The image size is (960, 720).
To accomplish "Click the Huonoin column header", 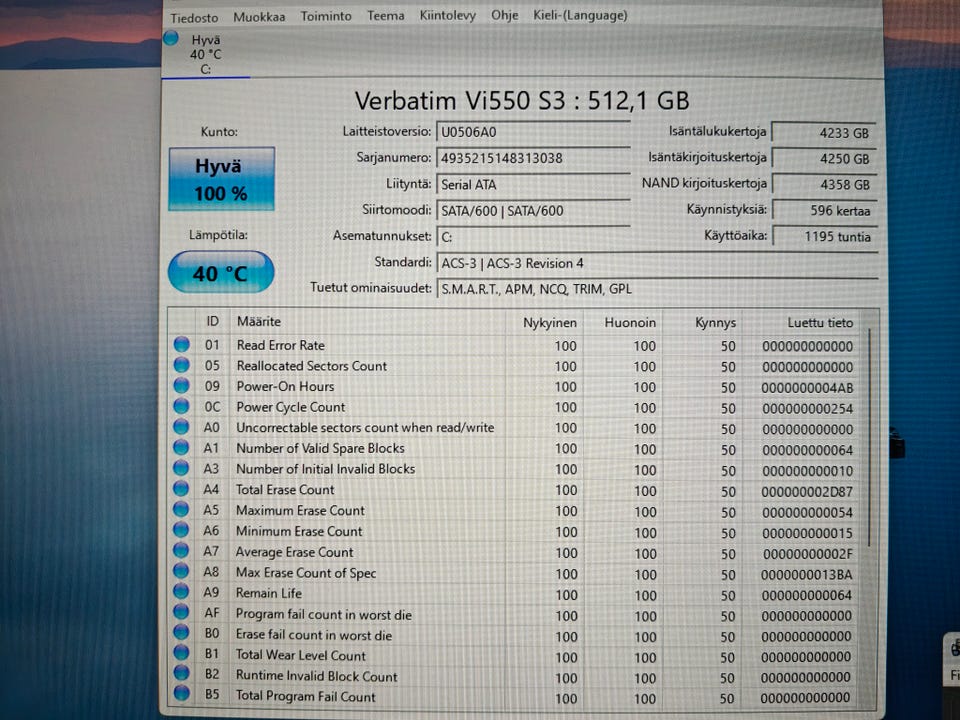I will pyautogui.click(x=630, y=323).
